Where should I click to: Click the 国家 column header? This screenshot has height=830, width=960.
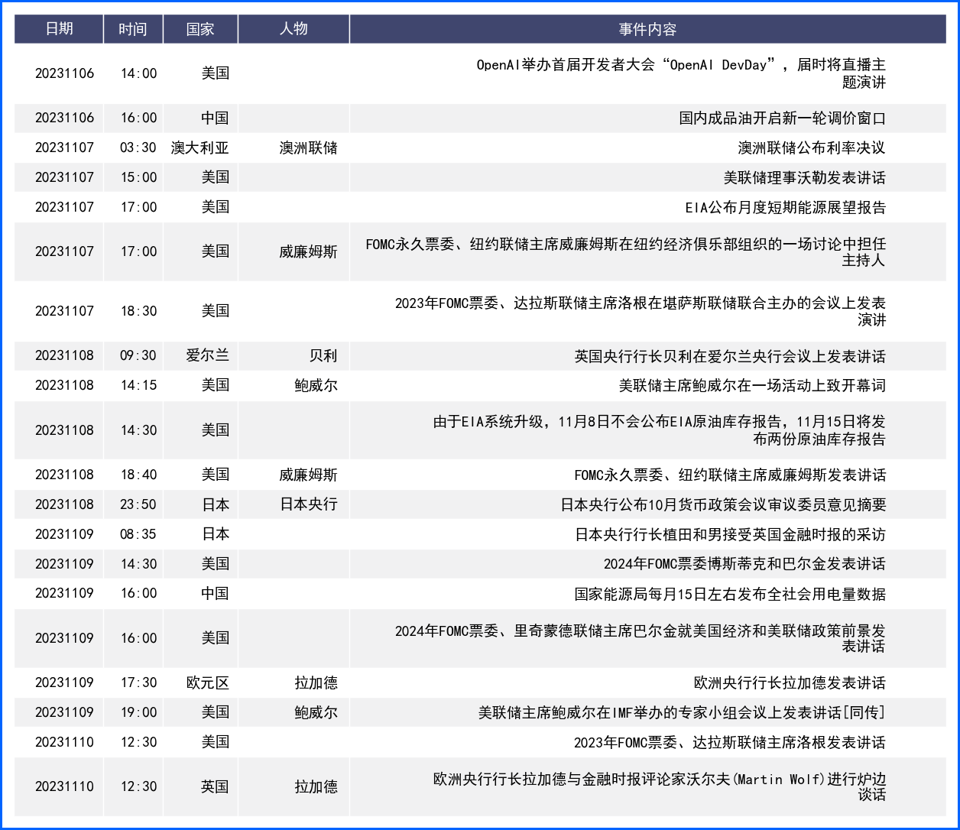pyautogui.click(x=200, y=29)
